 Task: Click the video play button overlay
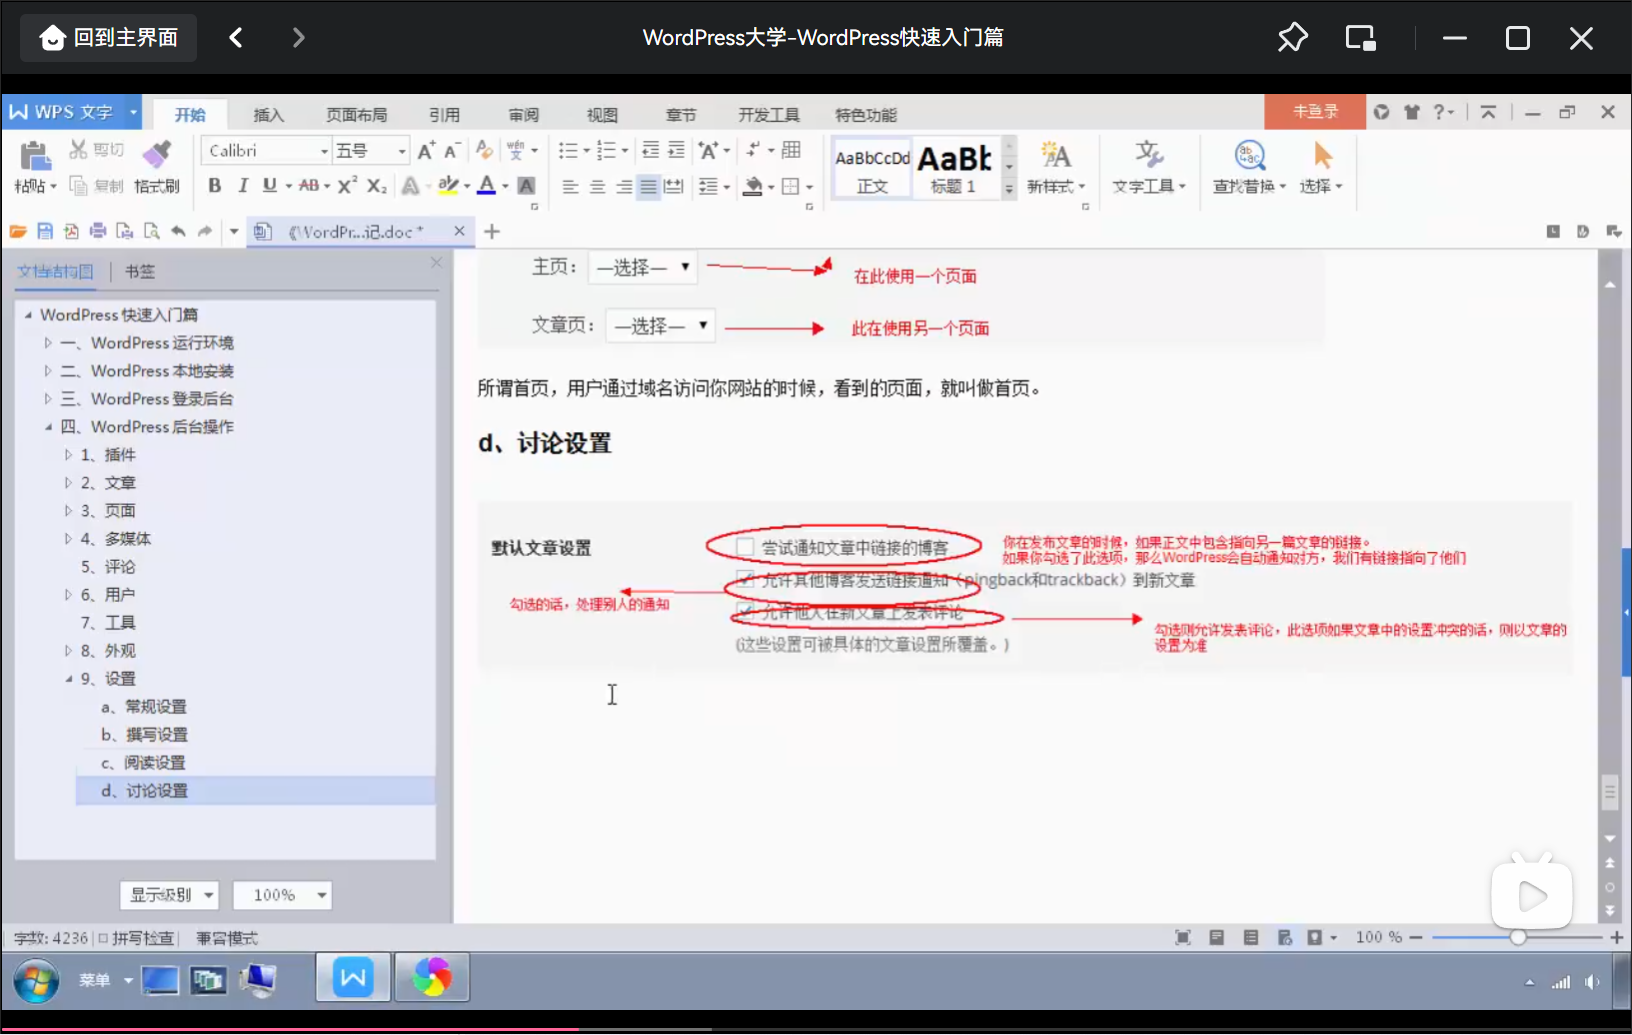pyautogui.click(x=1532, y=895)
